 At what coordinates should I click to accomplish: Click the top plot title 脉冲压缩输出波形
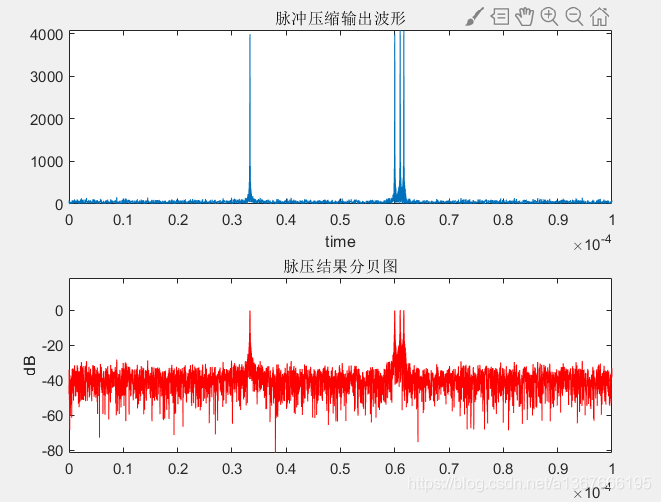(x=340, y=19)
